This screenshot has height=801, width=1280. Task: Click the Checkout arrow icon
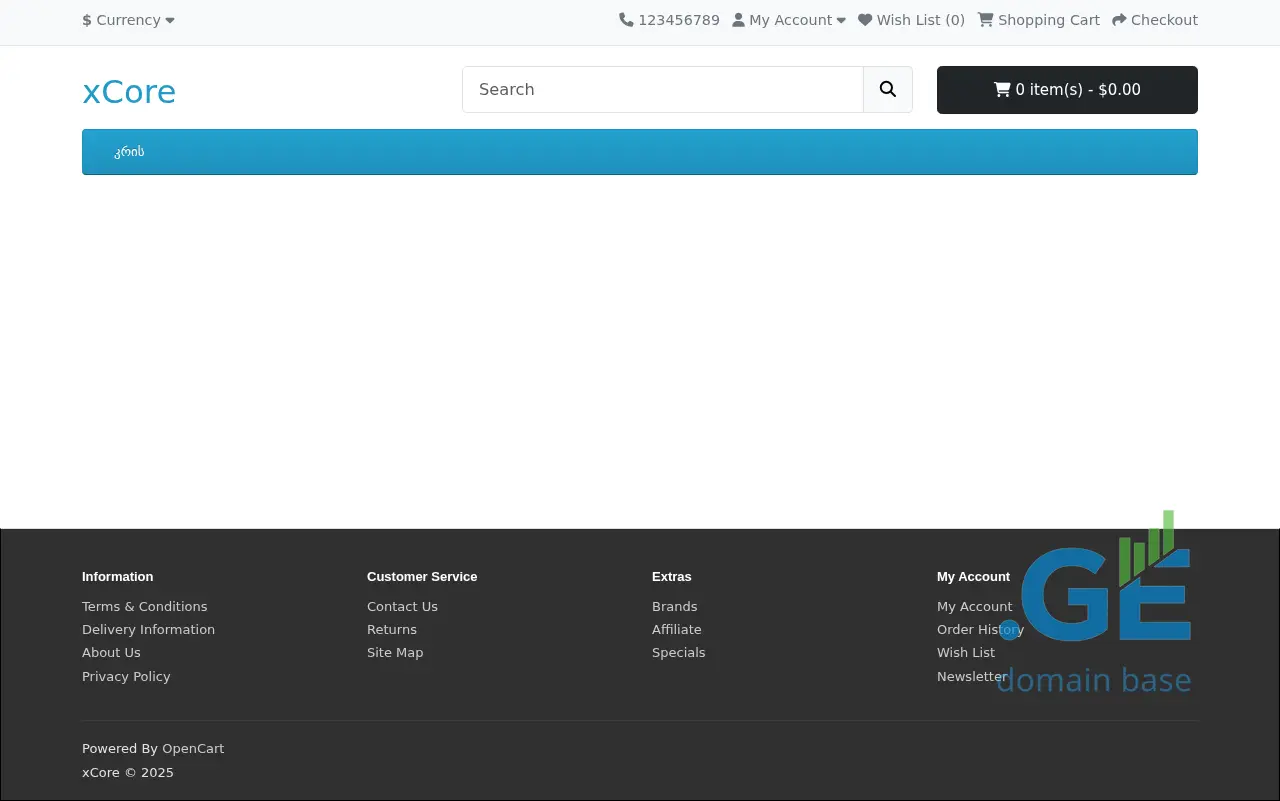1119,20
